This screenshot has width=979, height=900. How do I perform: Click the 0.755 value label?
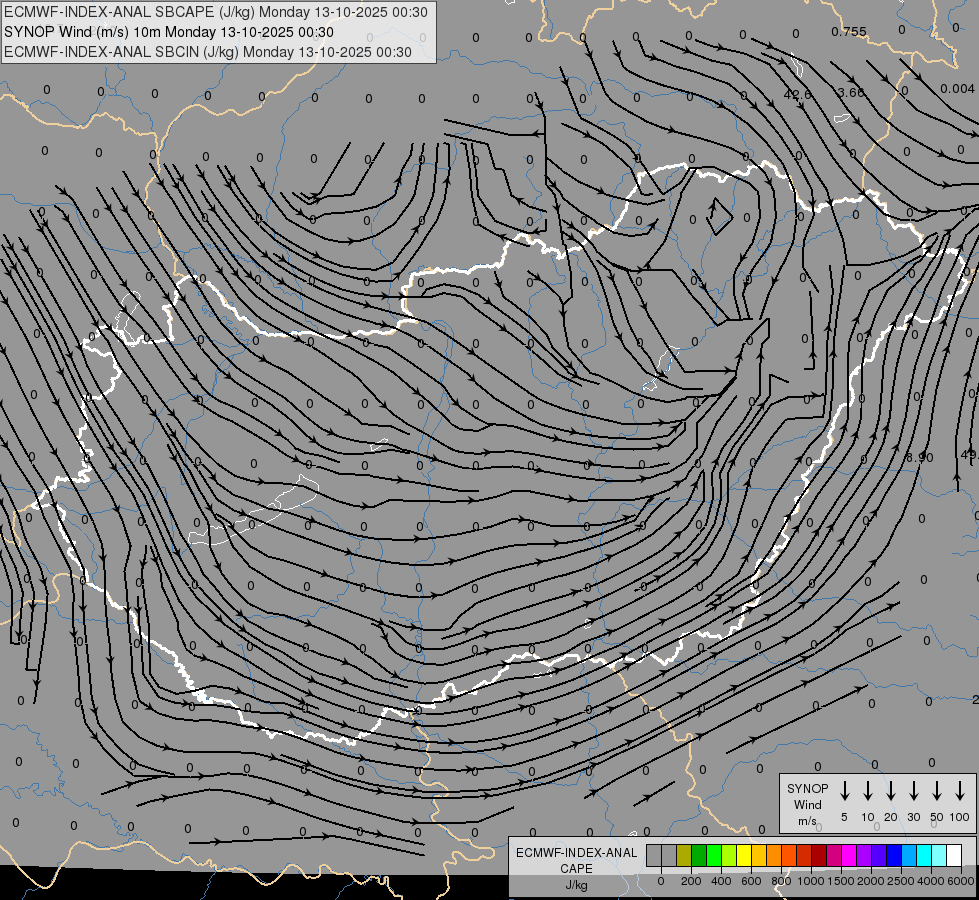849,32
